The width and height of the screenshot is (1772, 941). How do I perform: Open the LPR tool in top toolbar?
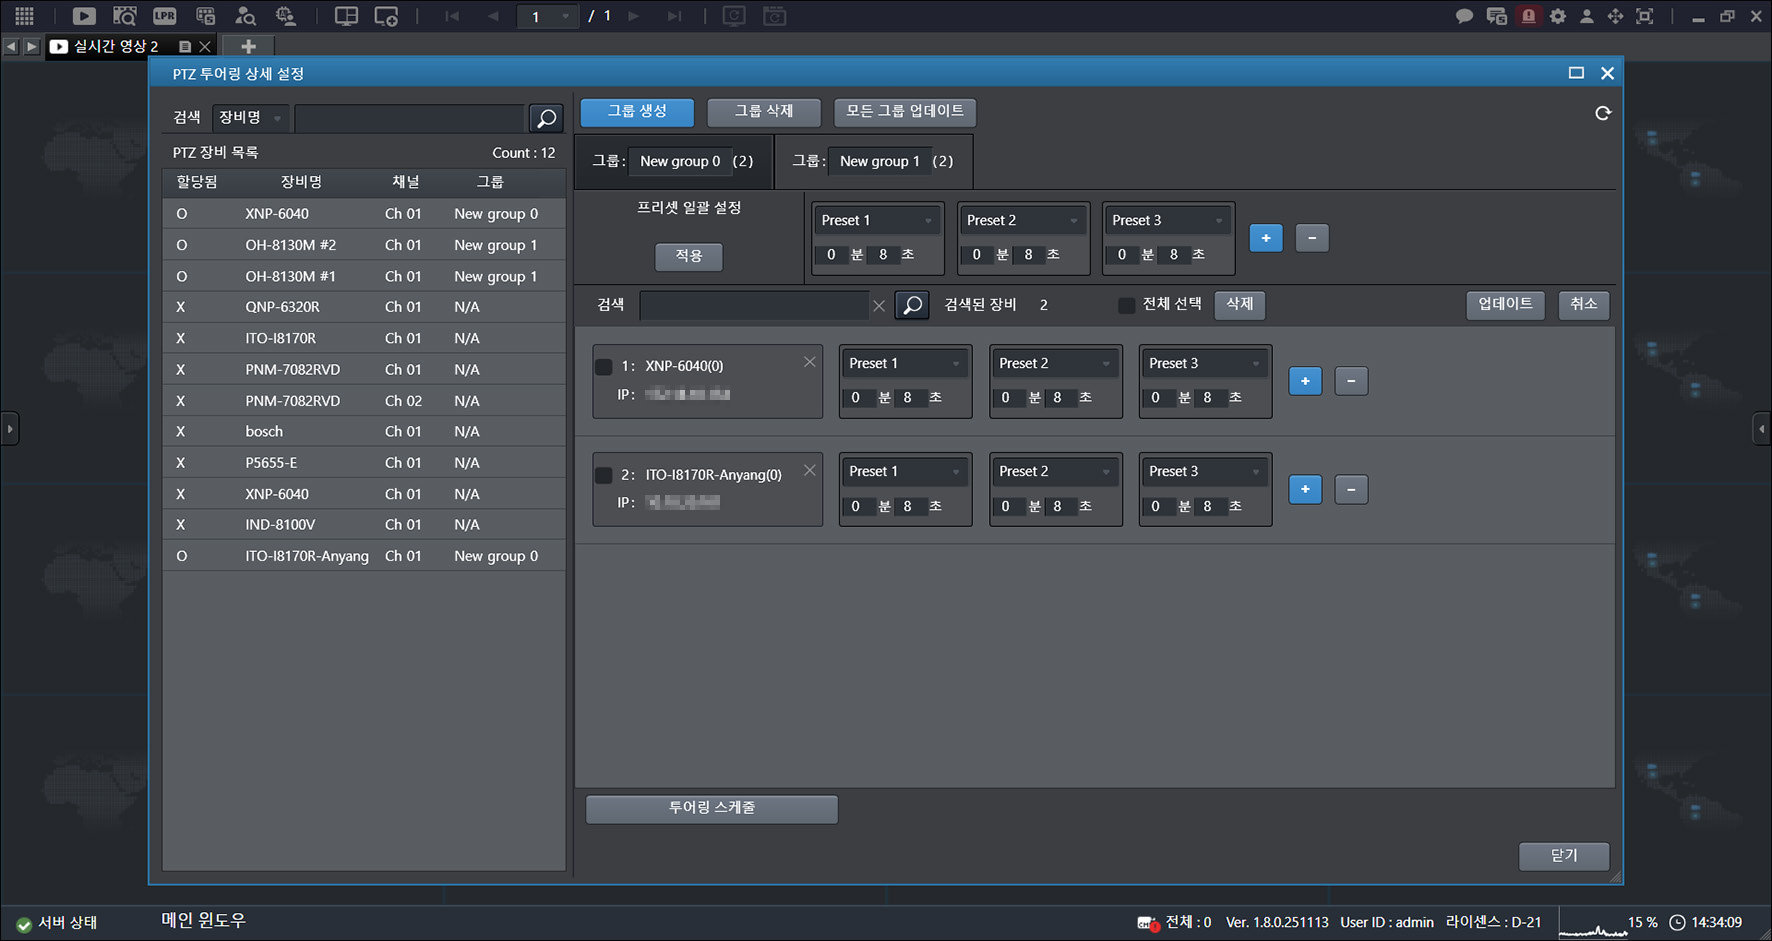pyautogui.click(x=165, y=16)
